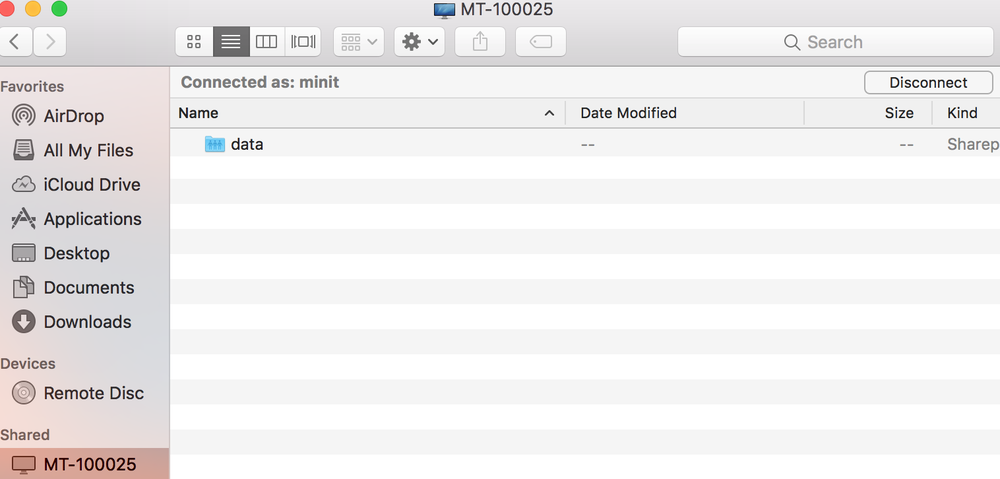Open Downloads in the sidebar

point(84,322)
